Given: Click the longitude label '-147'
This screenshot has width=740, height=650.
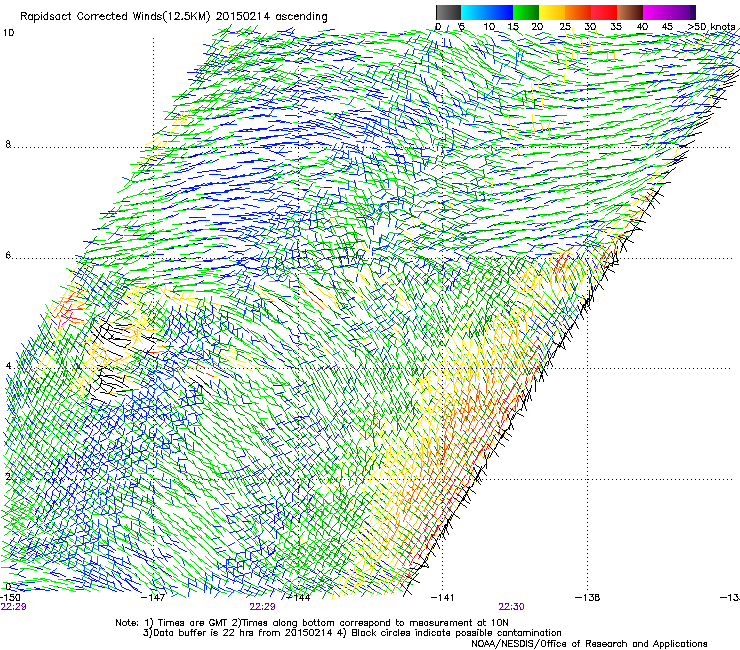Looking at the screenshot, I should pos(153,598).
